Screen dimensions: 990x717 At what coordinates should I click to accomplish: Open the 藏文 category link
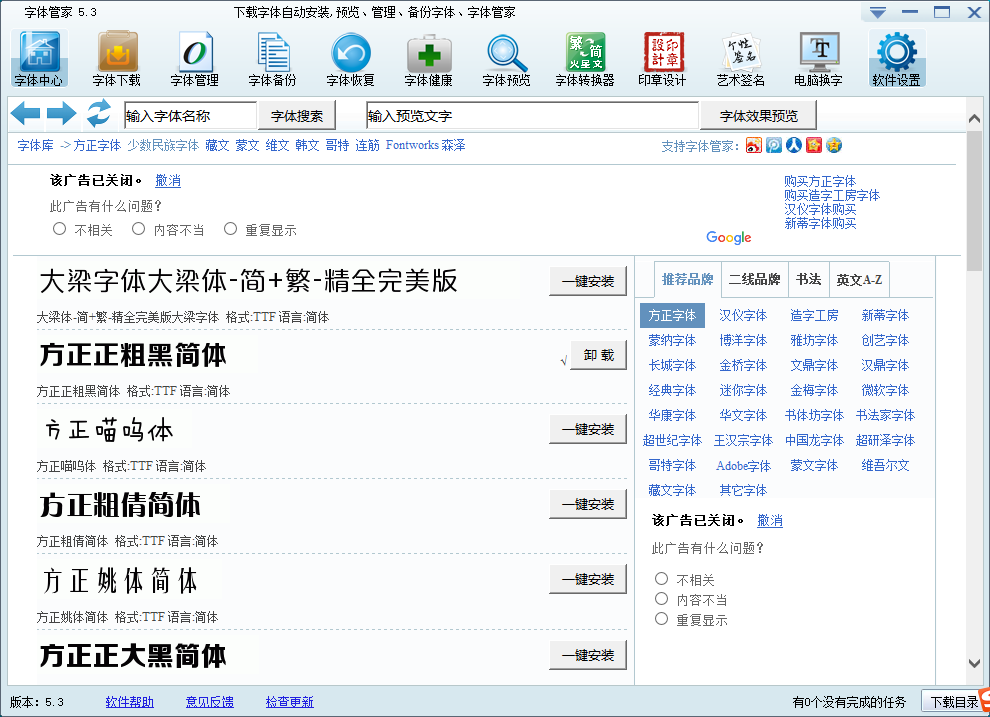[x=217, y=146]
